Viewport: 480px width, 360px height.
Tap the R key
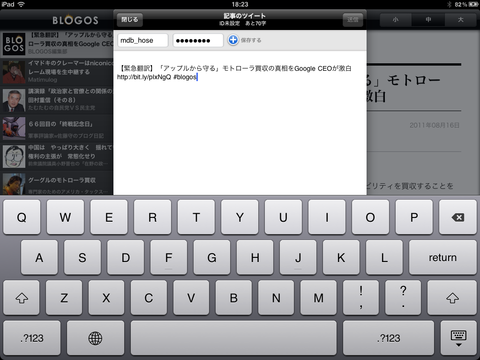[x=153, y=217]
